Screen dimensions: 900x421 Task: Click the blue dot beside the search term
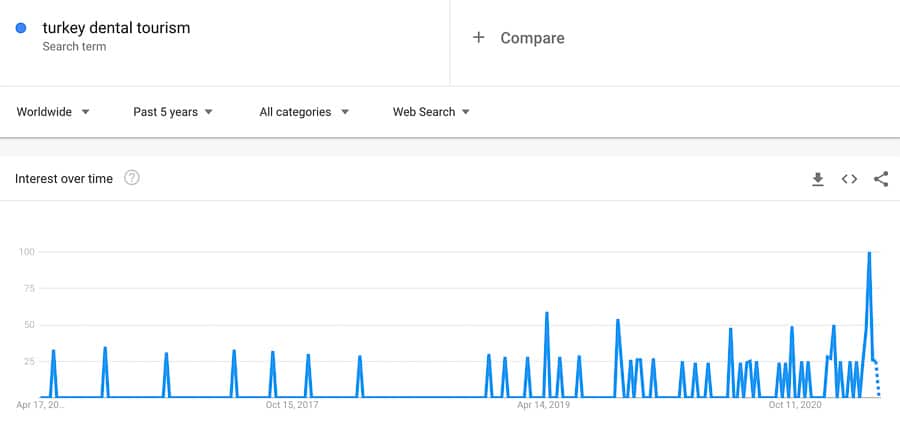click(21, 29)
